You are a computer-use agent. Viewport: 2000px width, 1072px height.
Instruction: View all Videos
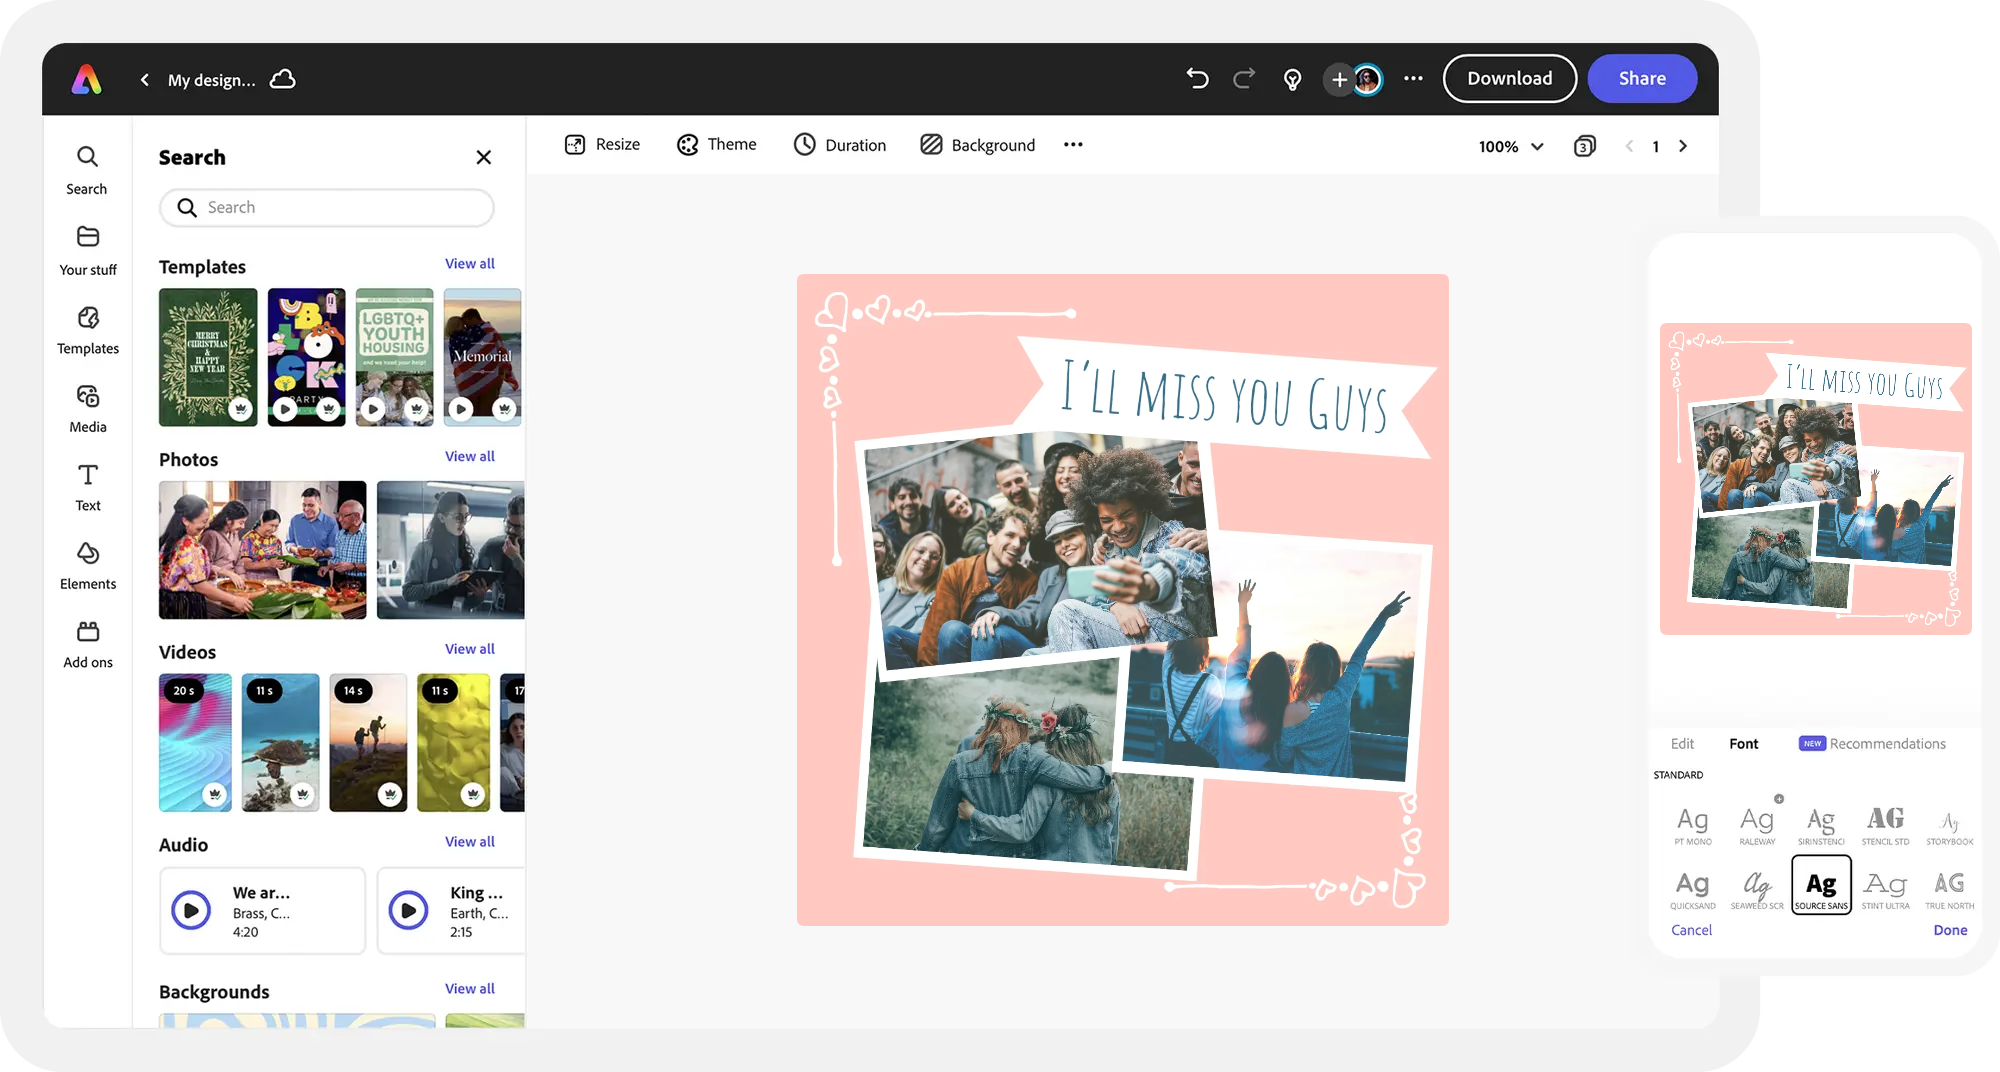(470, 650)
